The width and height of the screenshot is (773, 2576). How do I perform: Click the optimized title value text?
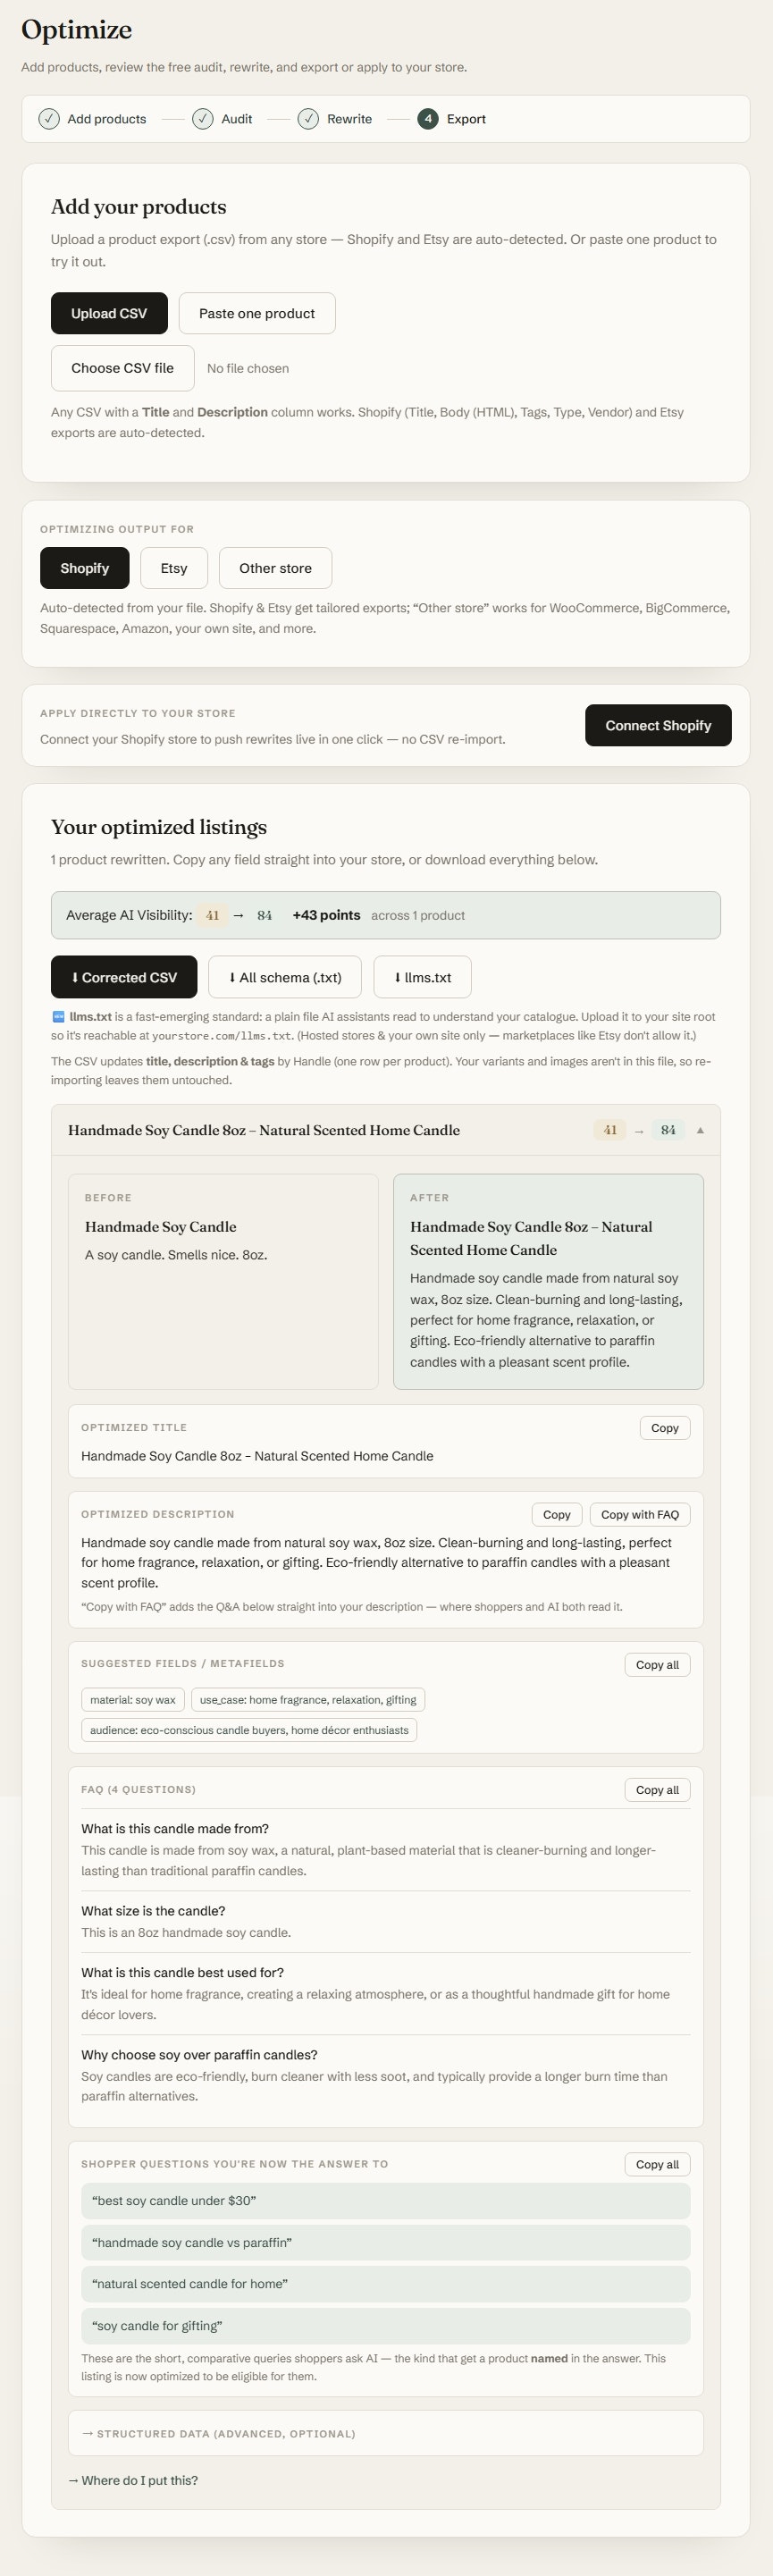coord(257,1456)
